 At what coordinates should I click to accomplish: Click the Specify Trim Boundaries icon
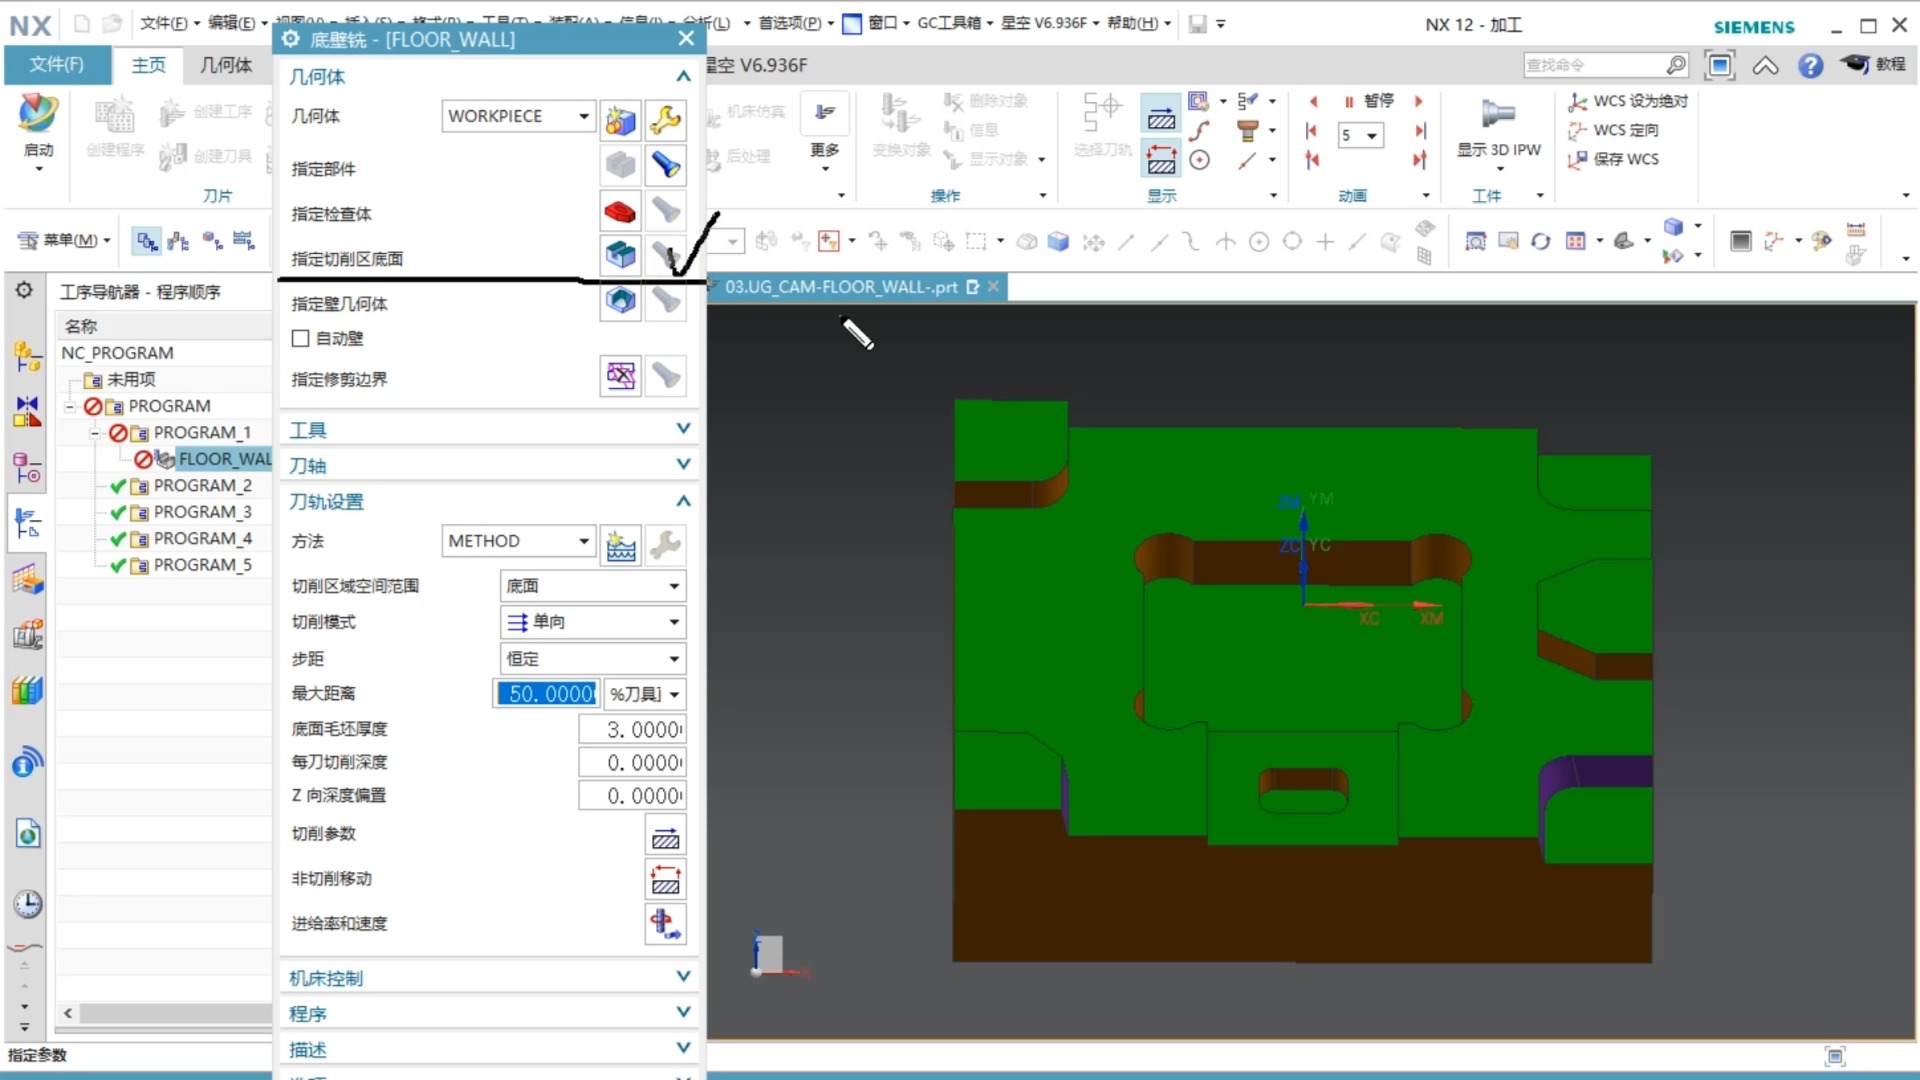[x=620, y=376]
